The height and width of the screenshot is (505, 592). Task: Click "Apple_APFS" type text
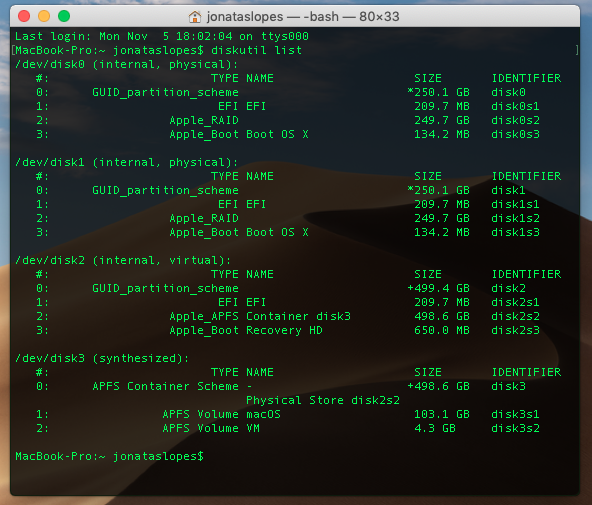coord(204,316)
